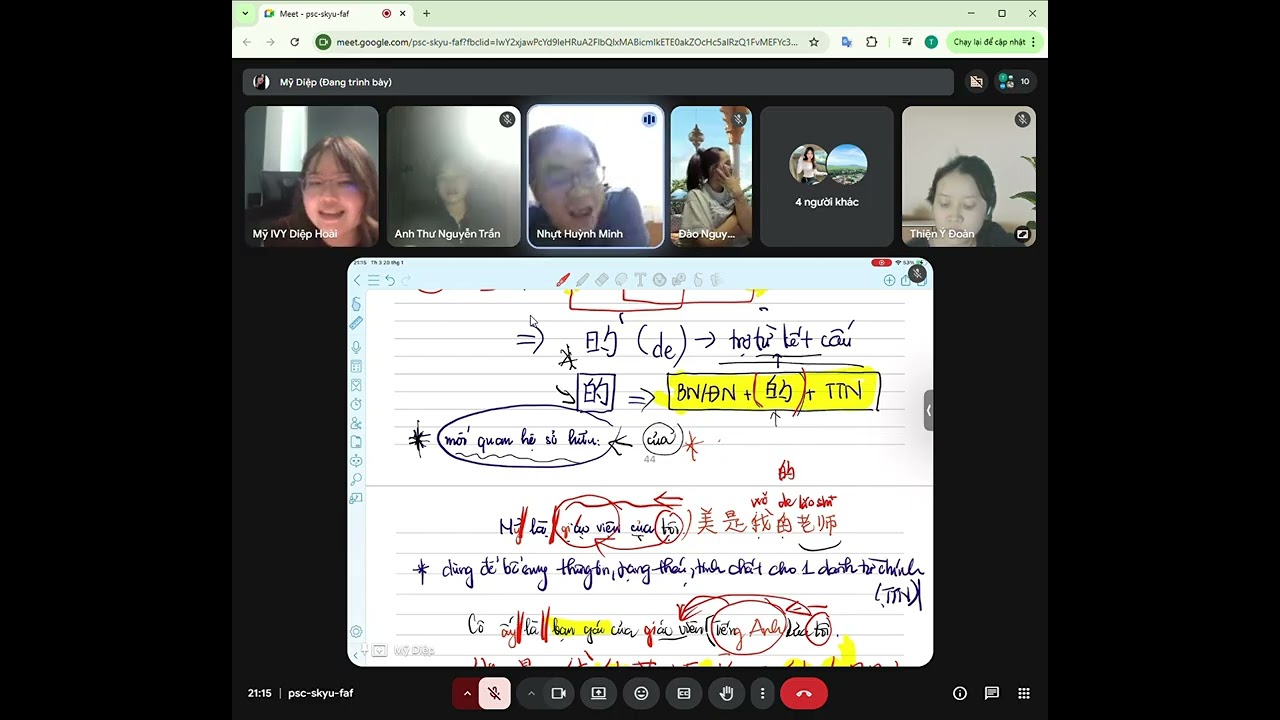Open the Chrome extensions puzzle icon
1280x720 pixels.
click(x=872, y=42)
